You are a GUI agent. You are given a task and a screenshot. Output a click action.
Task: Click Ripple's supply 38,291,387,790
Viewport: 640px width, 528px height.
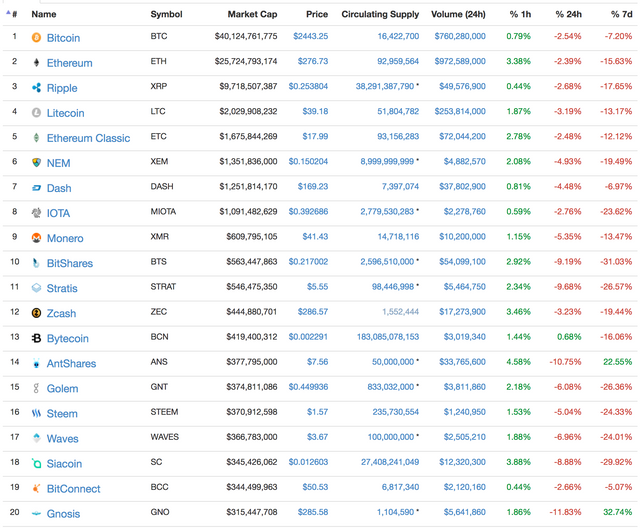(x=385, y=87)
